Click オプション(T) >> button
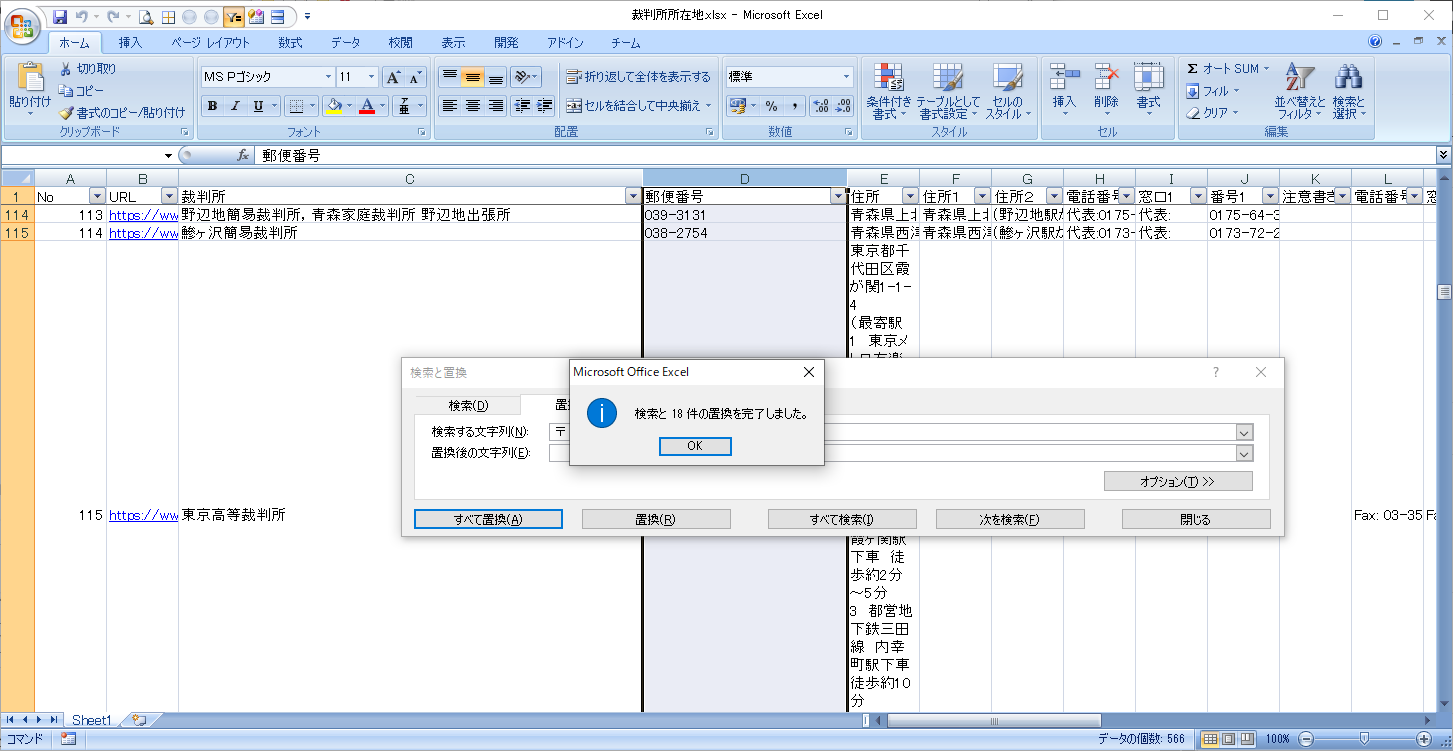 1178,481
